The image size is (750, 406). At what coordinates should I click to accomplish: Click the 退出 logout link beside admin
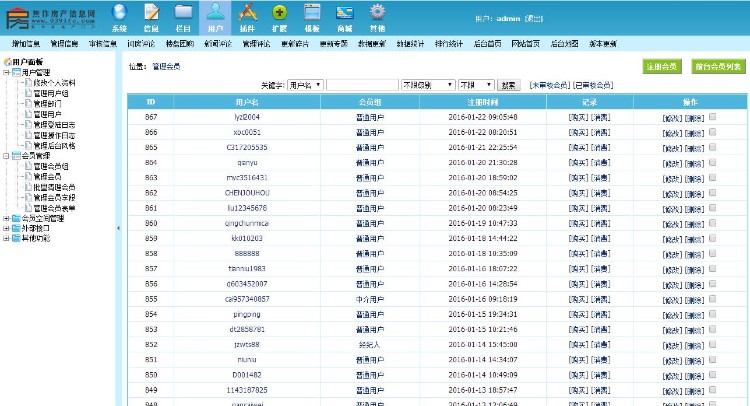point(534,19)
